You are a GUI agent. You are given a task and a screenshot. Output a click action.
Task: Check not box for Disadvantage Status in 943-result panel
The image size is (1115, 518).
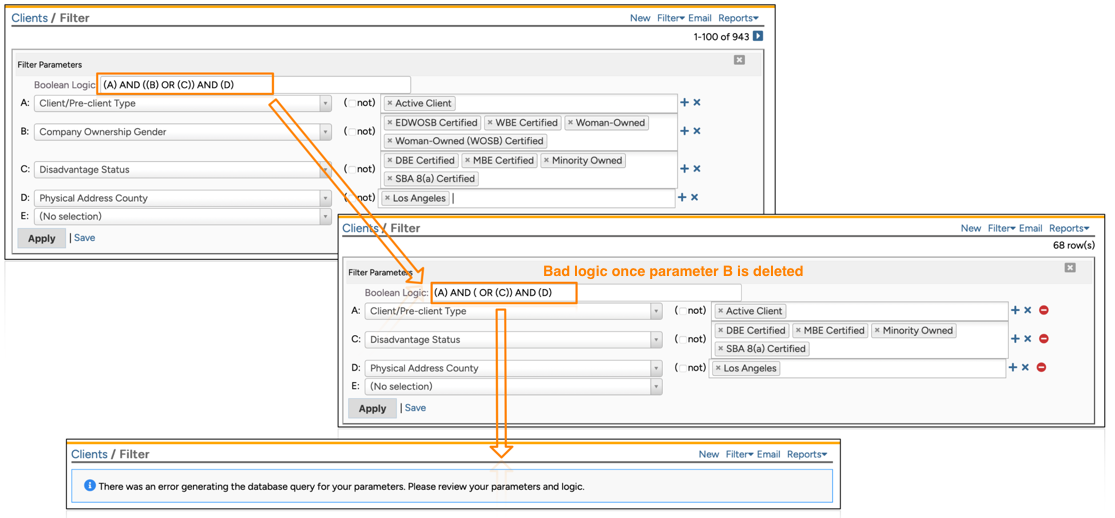tap(353, 169)
